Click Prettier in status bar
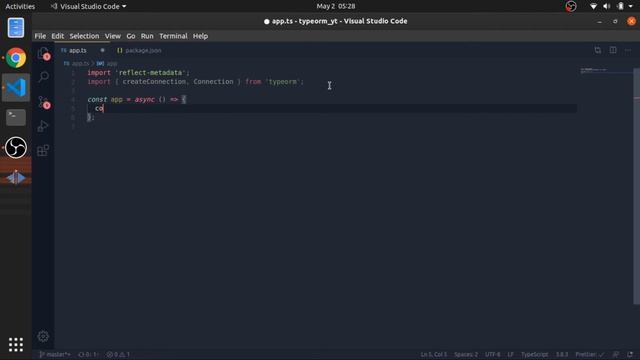Image resolution: width=640 pixels, height=360 pixels. pos(589,354)
